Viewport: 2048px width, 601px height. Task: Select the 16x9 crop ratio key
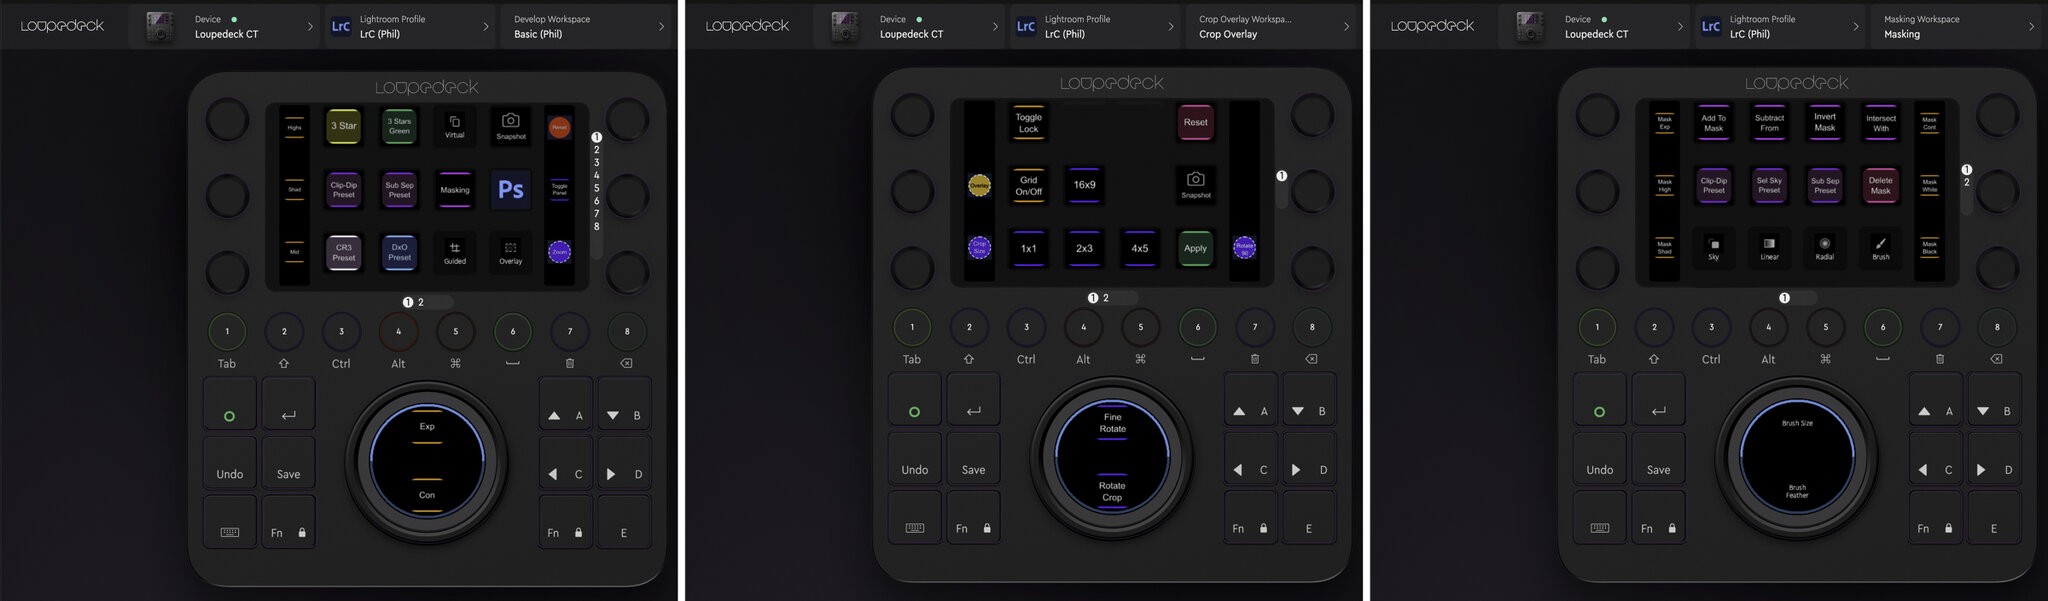1084,186
